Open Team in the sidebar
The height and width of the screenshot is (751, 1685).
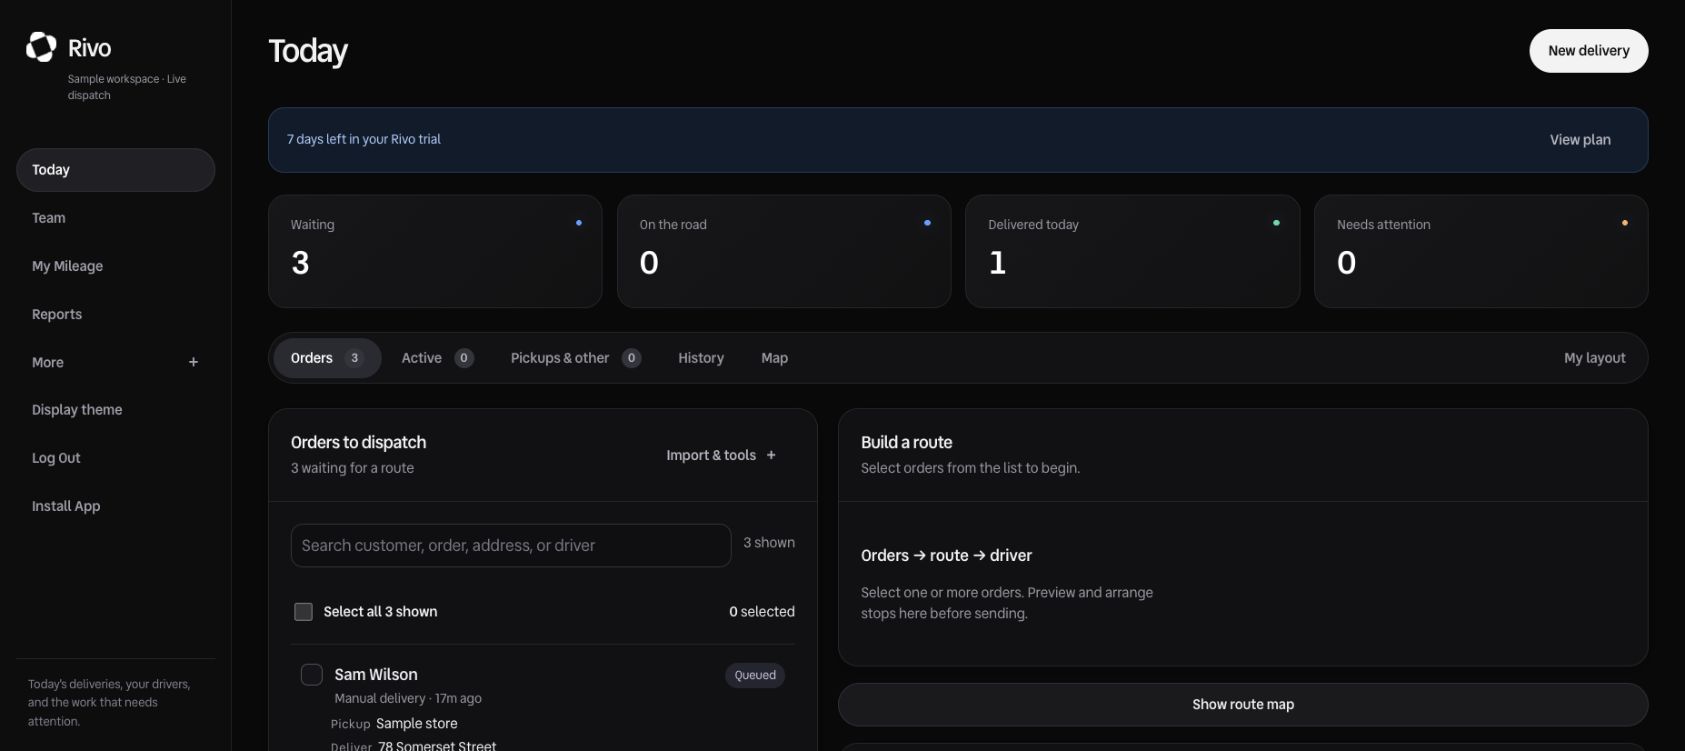[x=115, y=218]
